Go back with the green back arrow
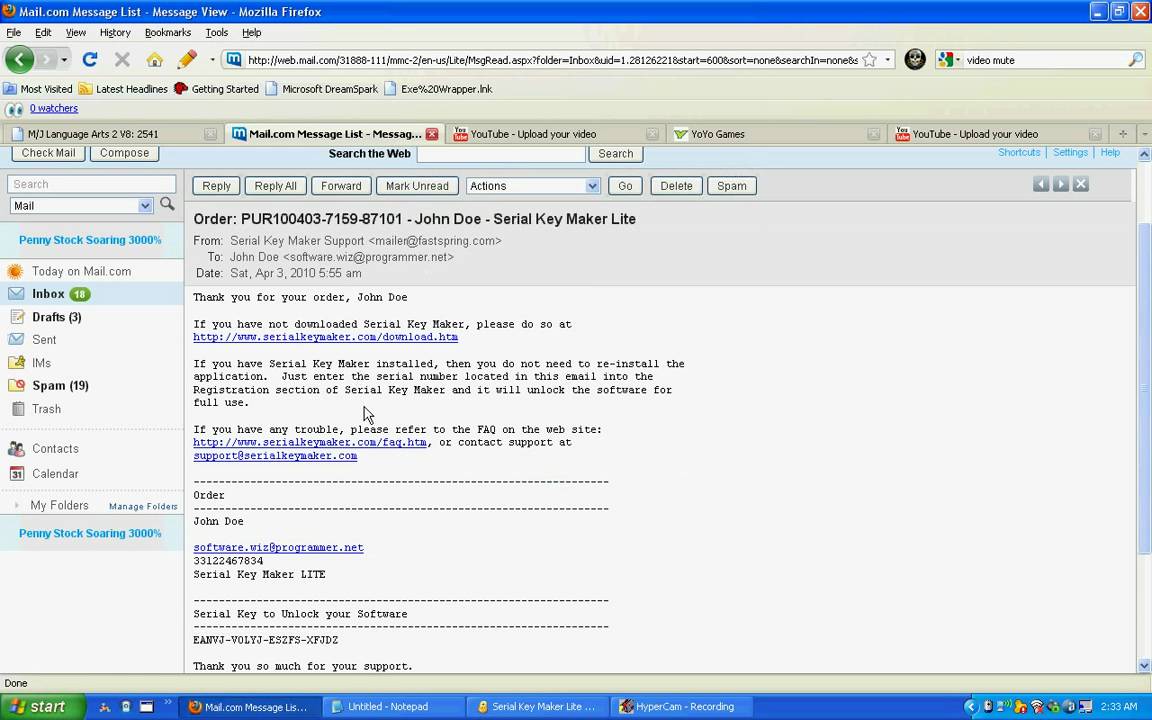Image resolution: width=1152 pixels, height=720 pixels. (19, 60)
